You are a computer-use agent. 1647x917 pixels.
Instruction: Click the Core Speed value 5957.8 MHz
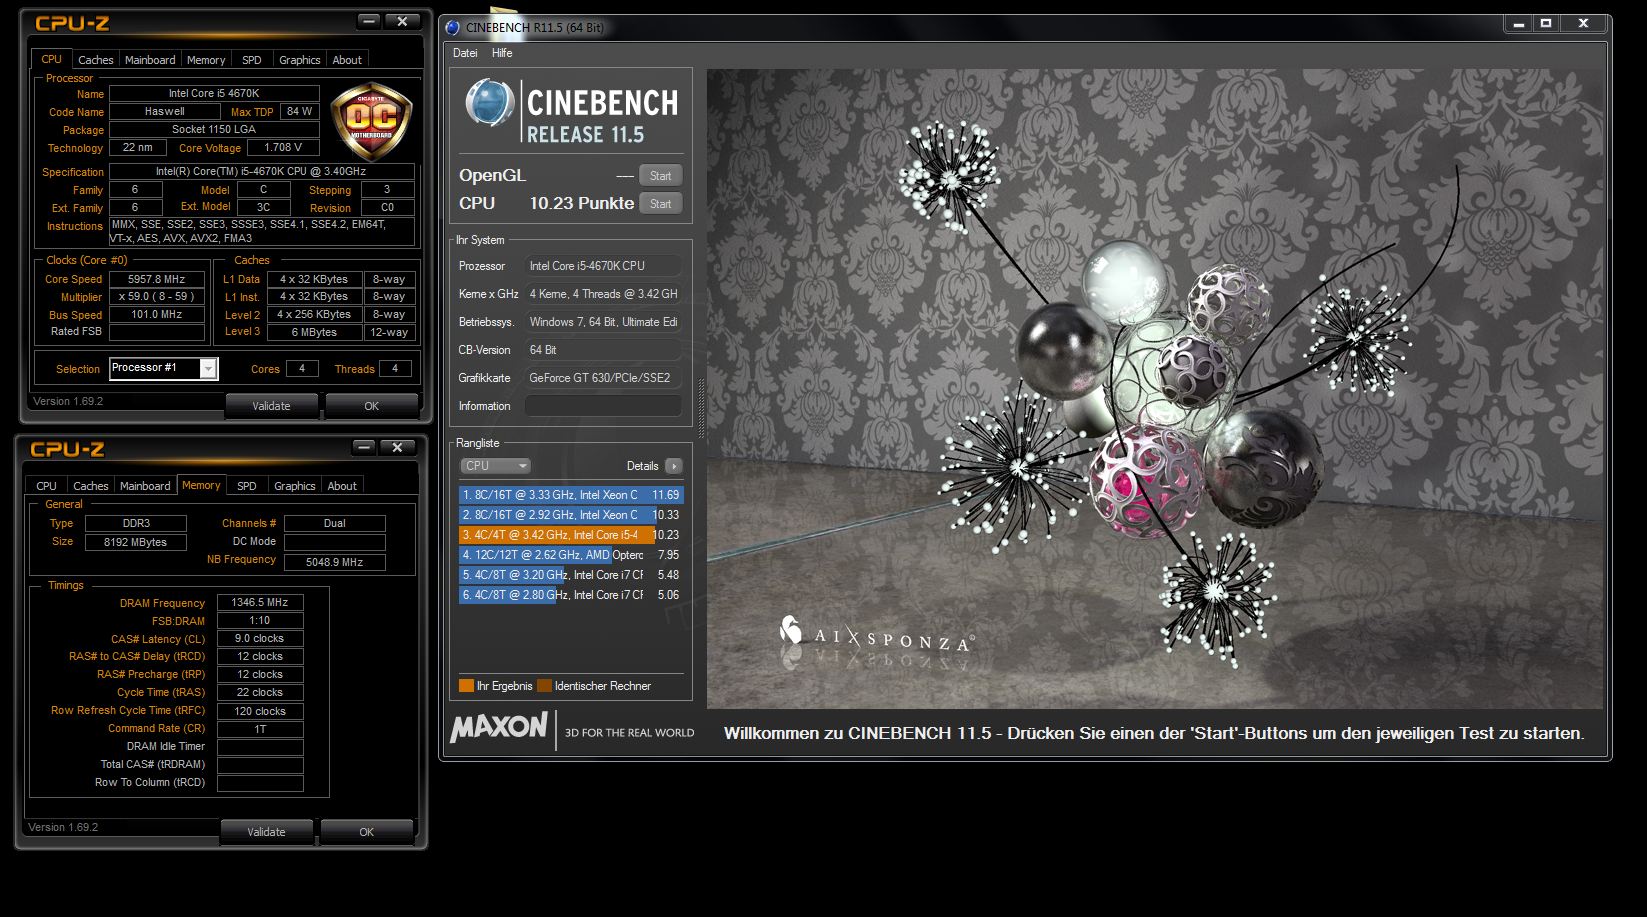pos(157,279)
